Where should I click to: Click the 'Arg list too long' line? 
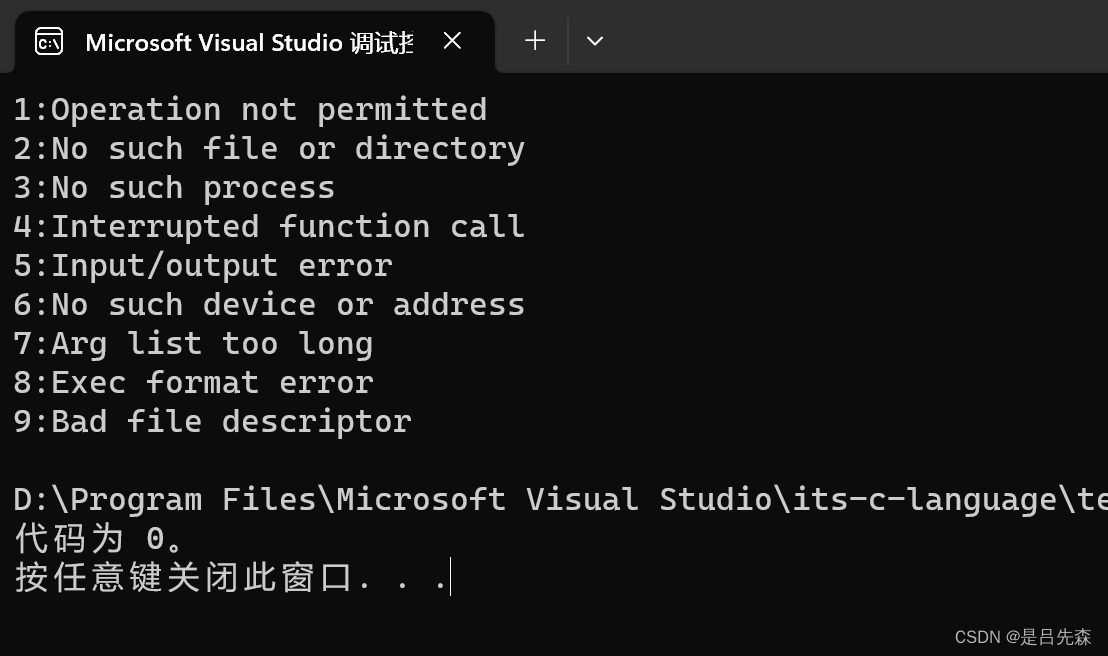(193, 343)
